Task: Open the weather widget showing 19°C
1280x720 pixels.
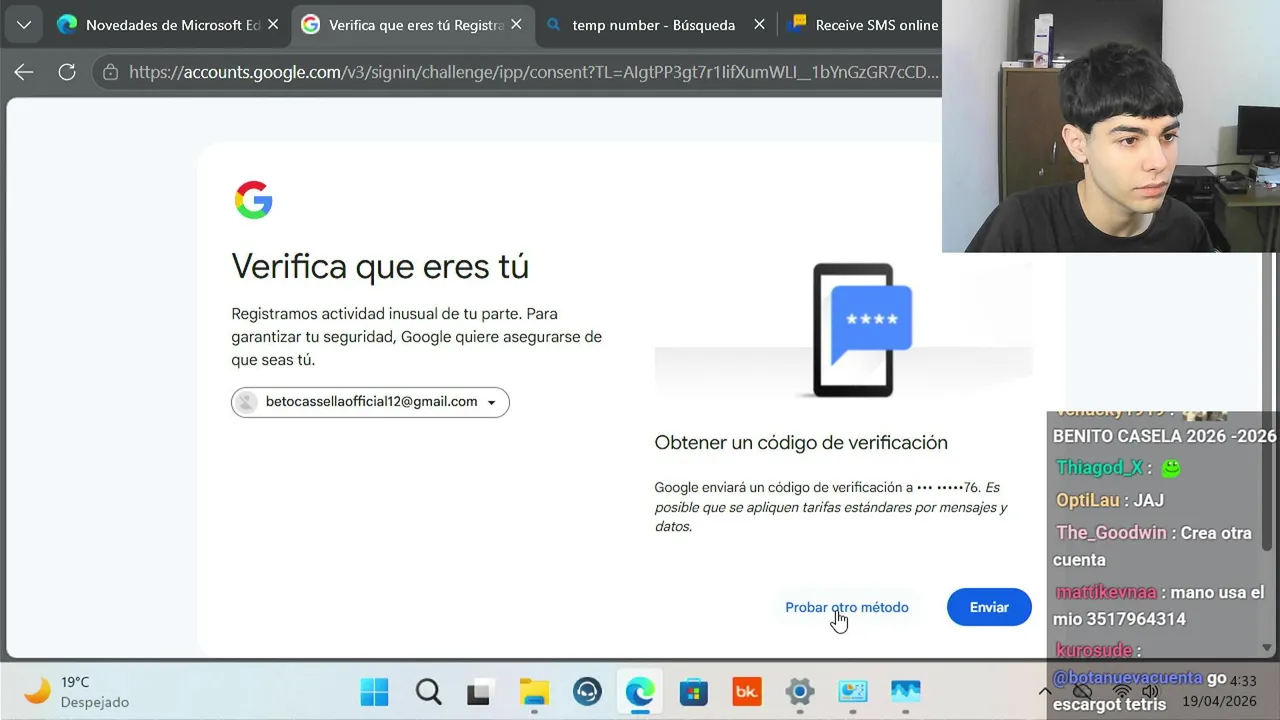Action: pyautogui.click(x=77, y=692)
